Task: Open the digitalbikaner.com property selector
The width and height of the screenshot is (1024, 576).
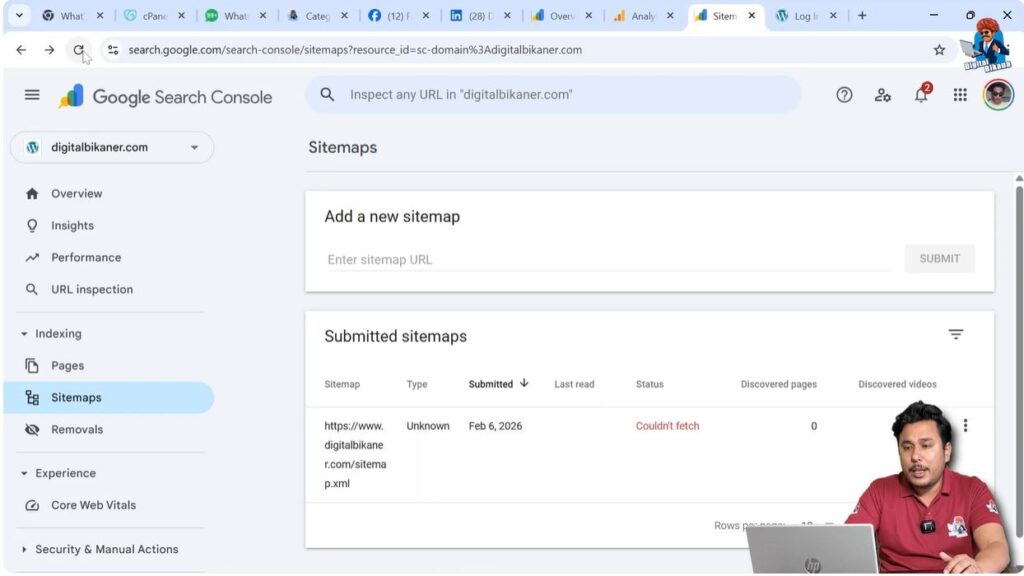Action: tap(111, 146)
